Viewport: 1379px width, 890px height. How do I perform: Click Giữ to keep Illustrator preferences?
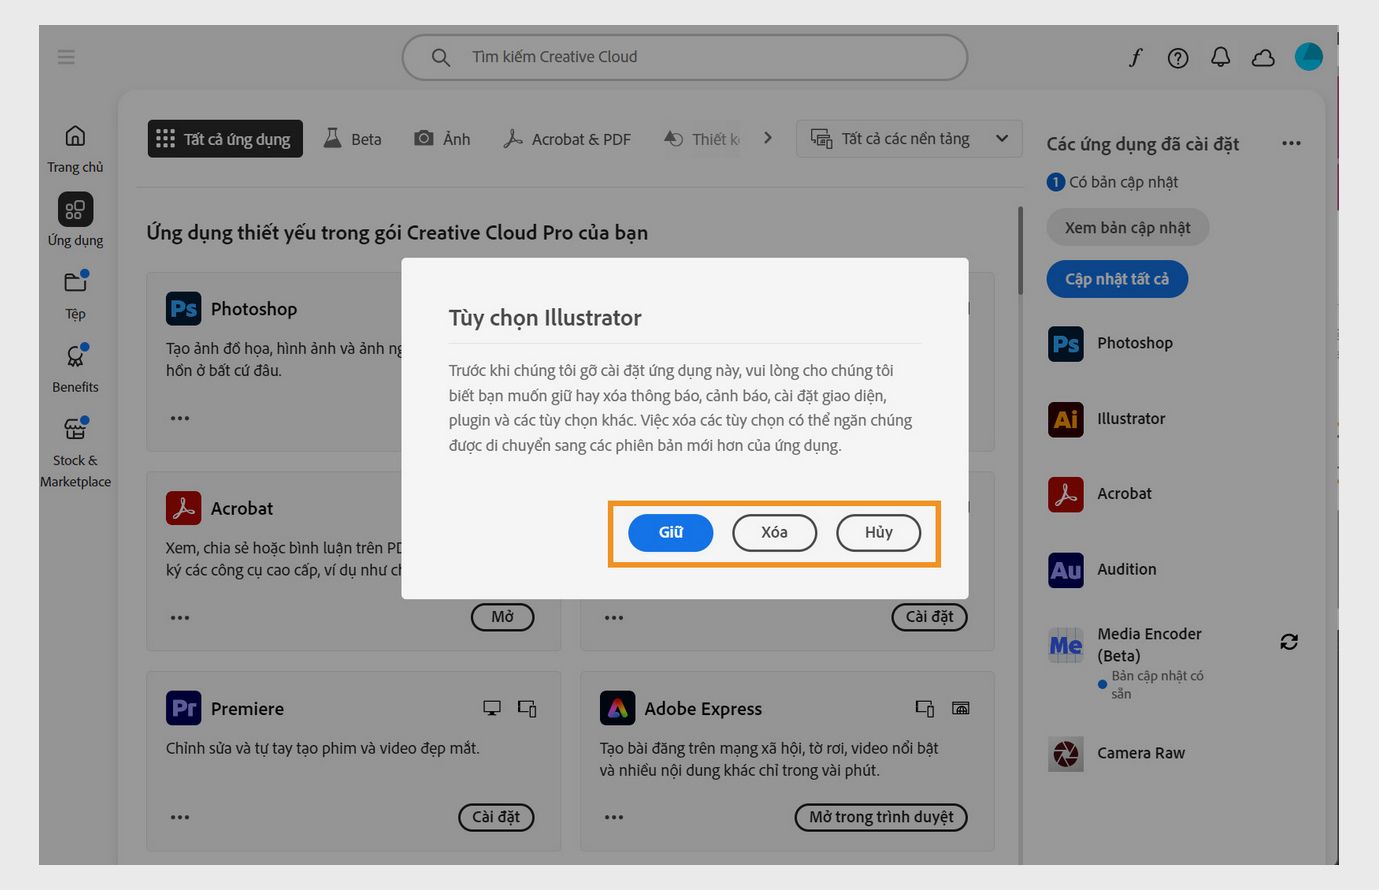[x=670, y=533]
